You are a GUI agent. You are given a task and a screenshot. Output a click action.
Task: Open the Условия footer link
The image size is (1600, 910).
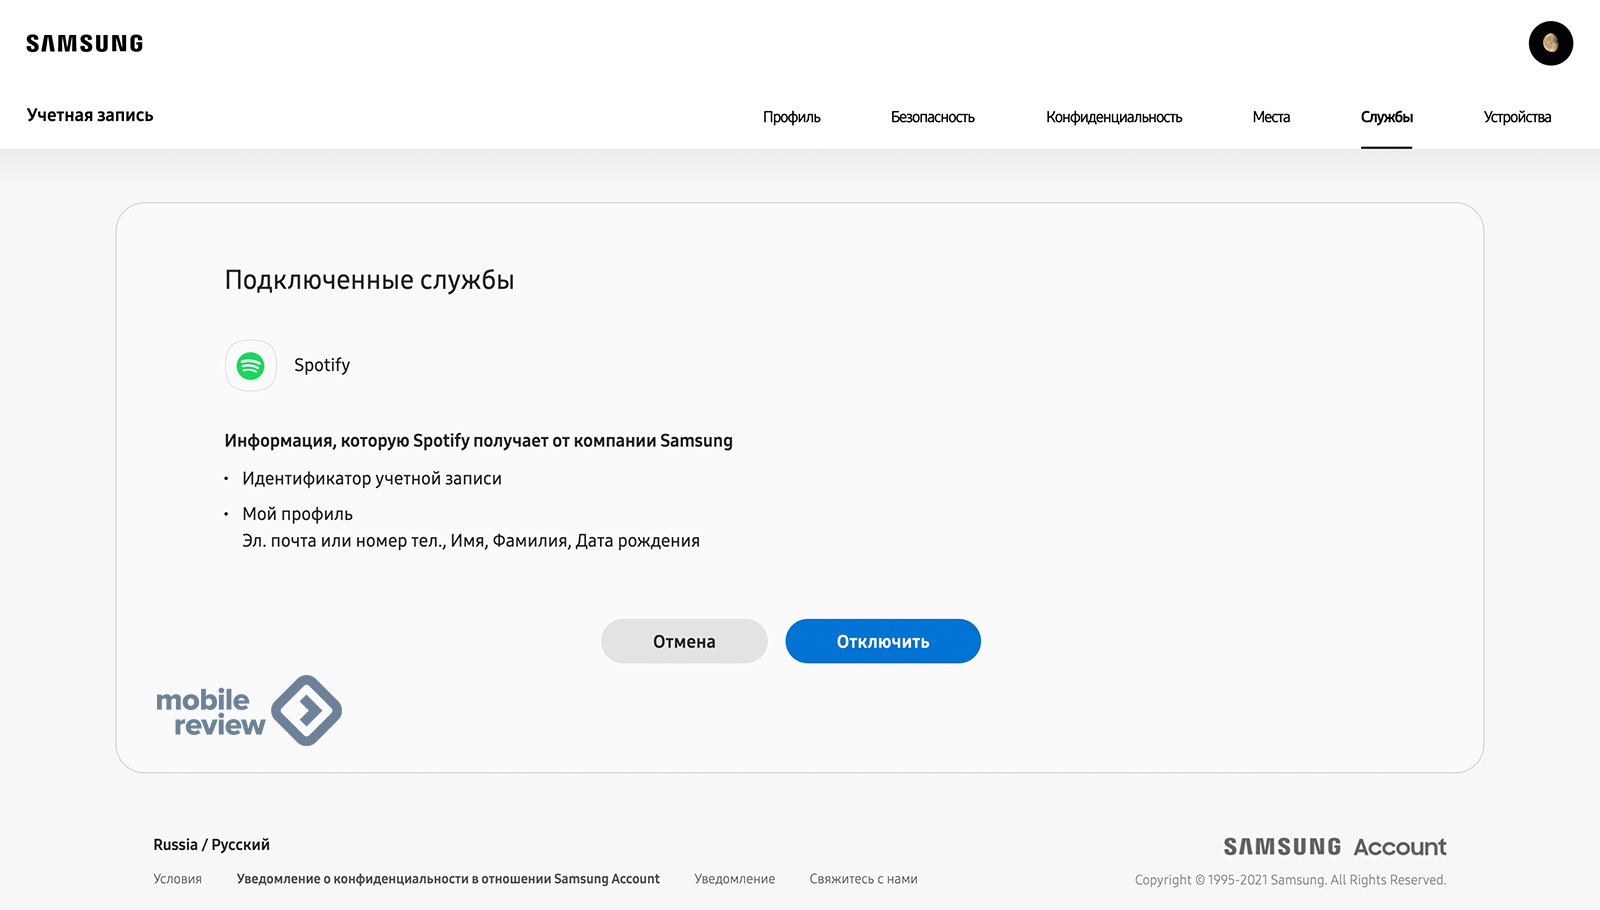(x=177, y=879)
